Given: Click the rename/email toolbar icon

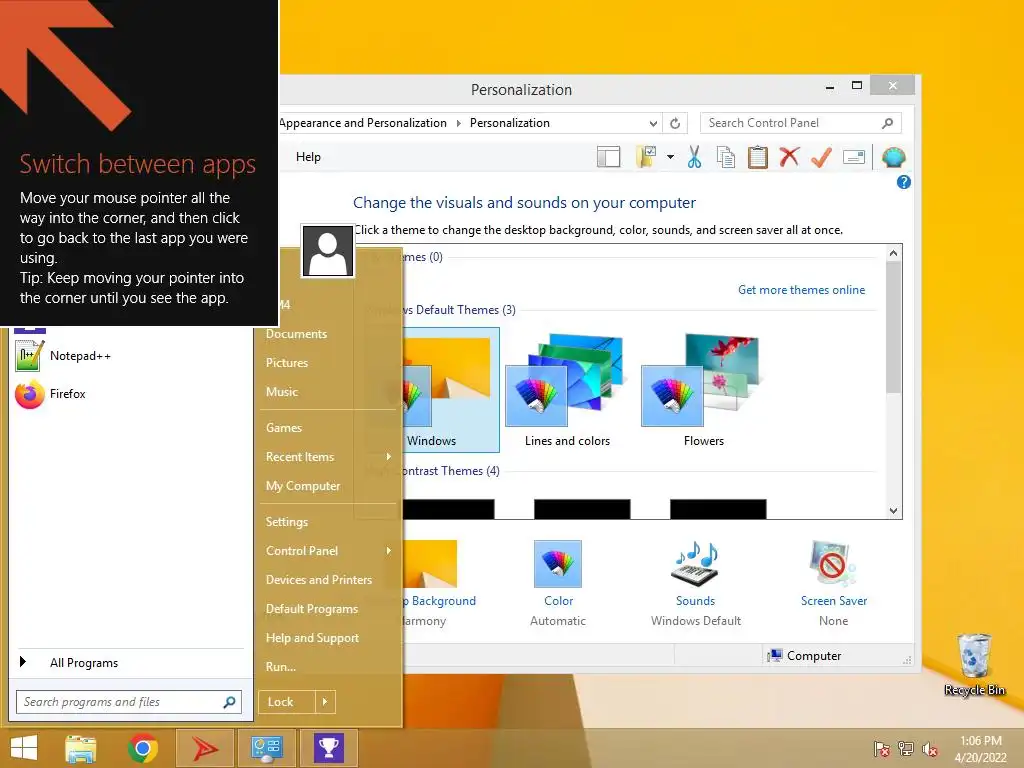Looking at the screenshot, I should pos(854,157).
